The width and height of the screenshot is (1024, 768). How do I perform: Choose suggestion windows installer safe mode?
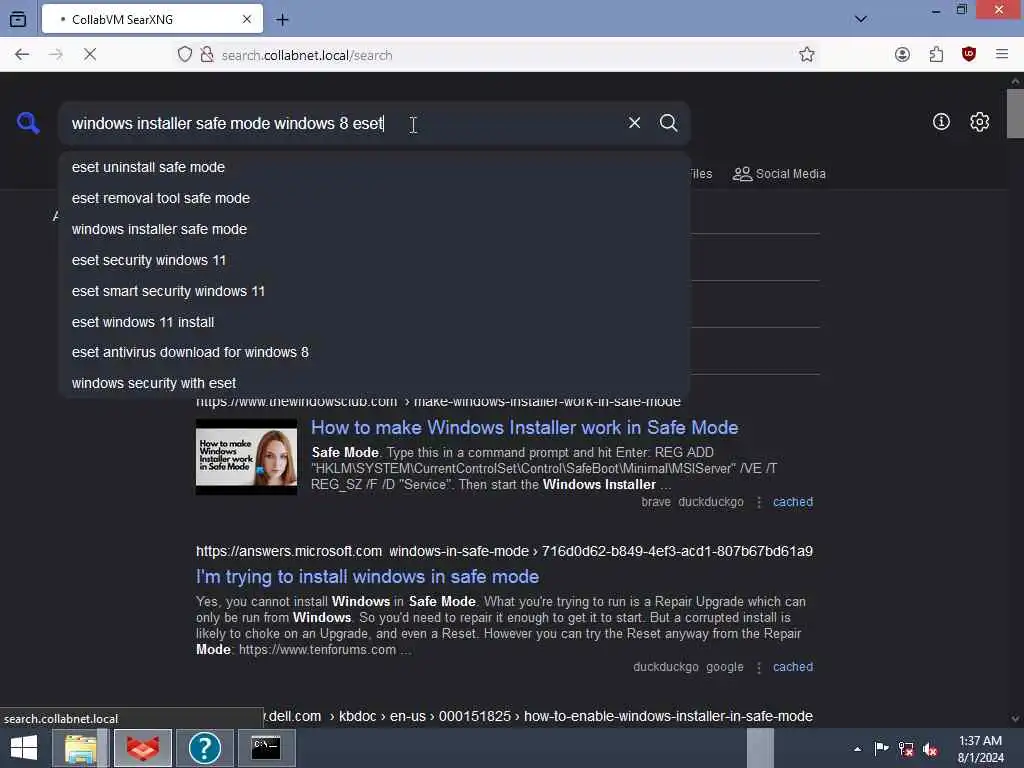374,229
